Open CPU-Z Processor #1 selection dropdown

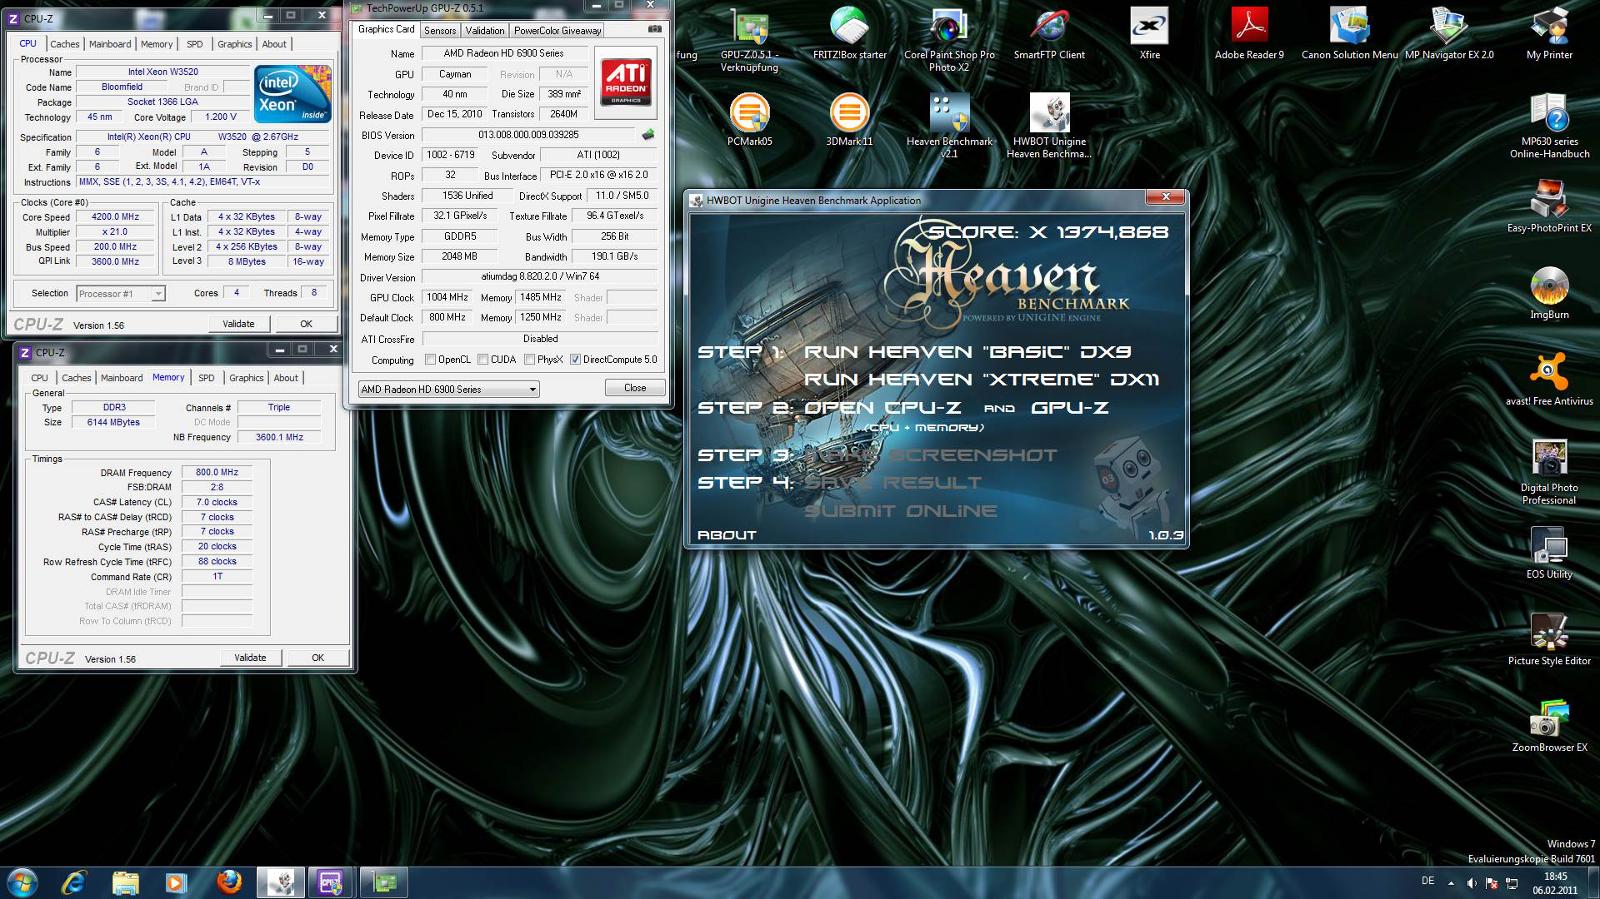121,294
